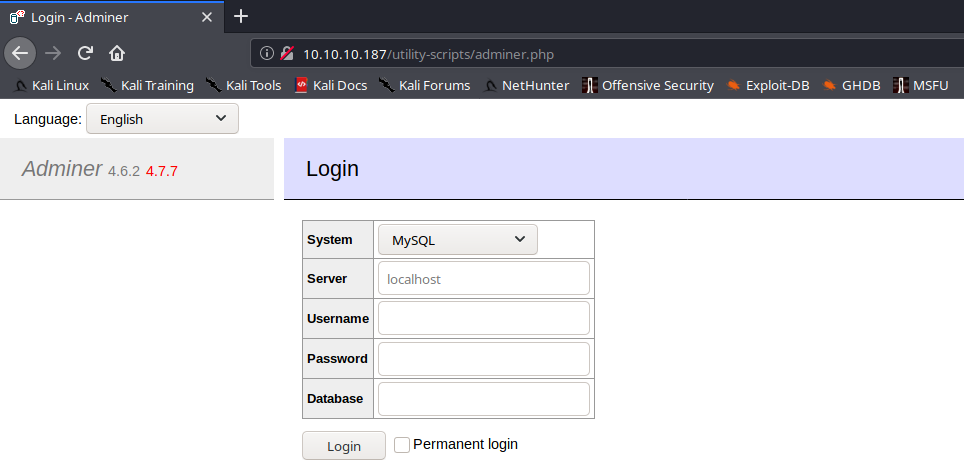The image size is (964, 466).
Task: Open a new tab with the plus icon
Action: coord(240,16)
